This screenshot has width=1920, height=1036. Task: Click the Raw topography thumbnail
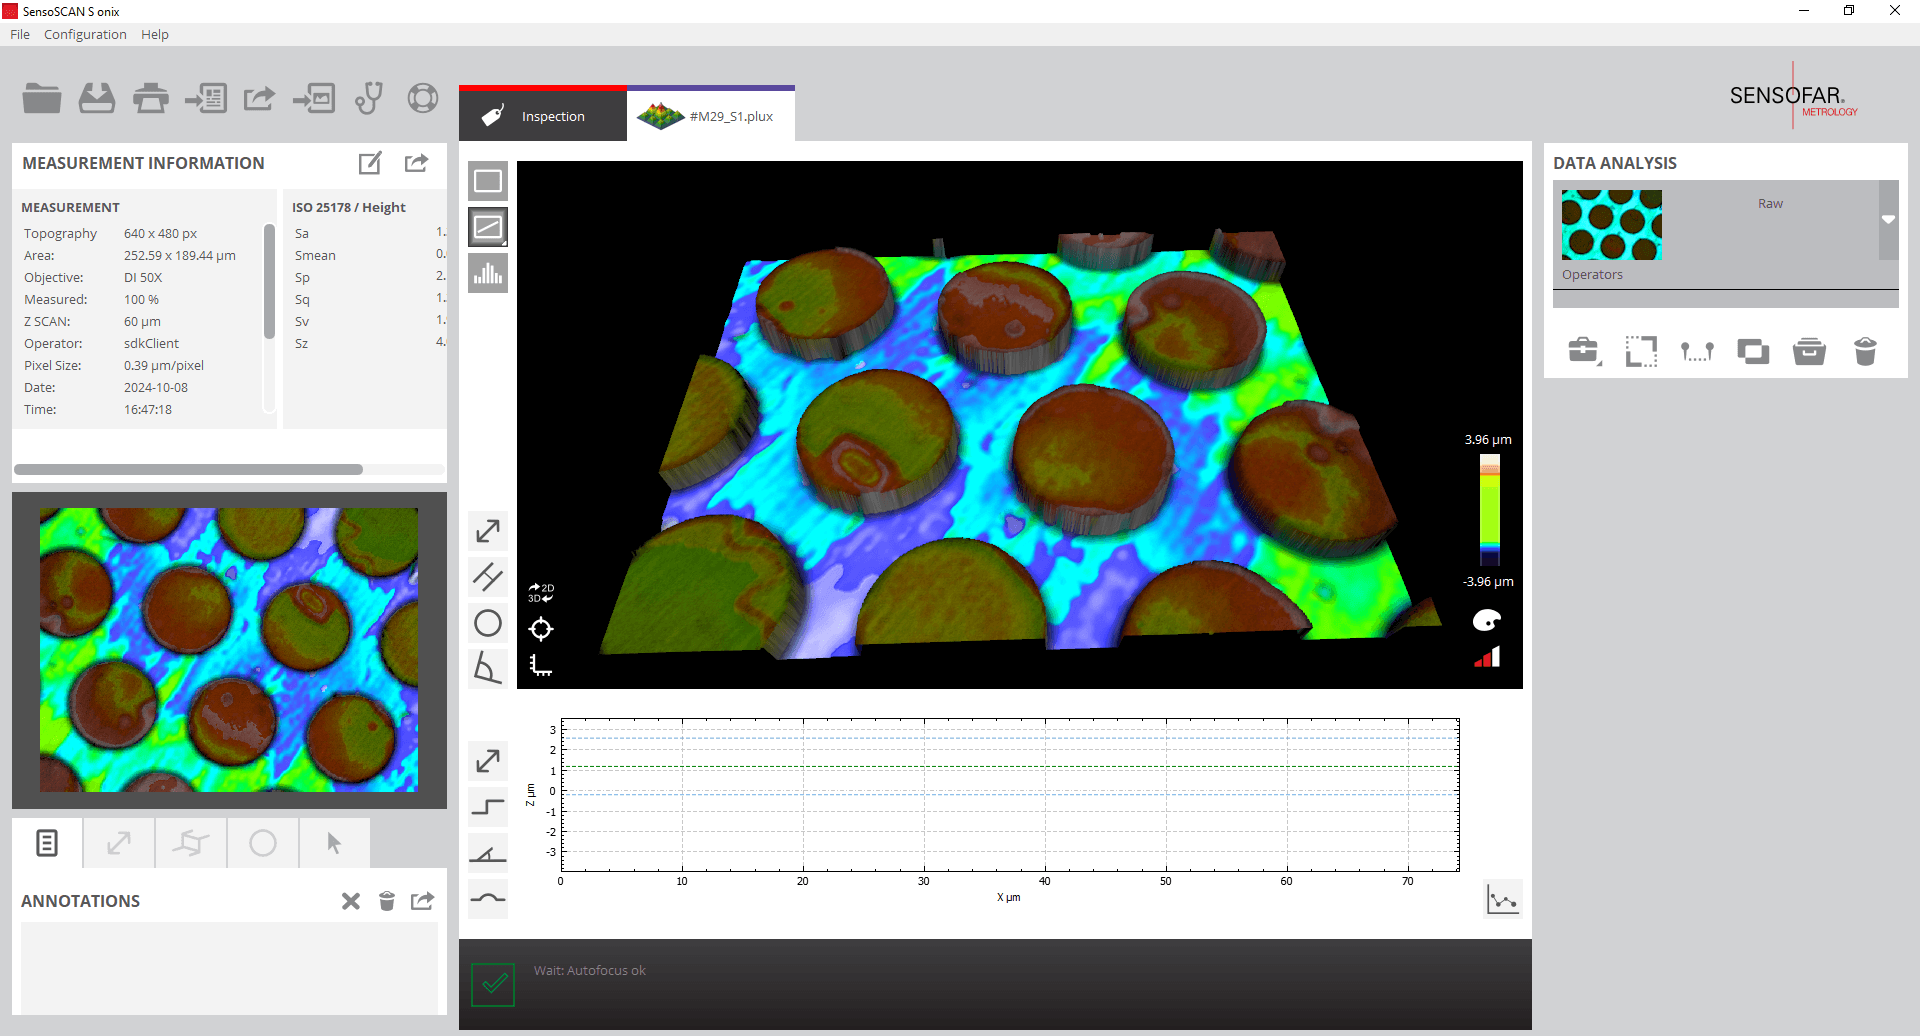pos(1611,225)
